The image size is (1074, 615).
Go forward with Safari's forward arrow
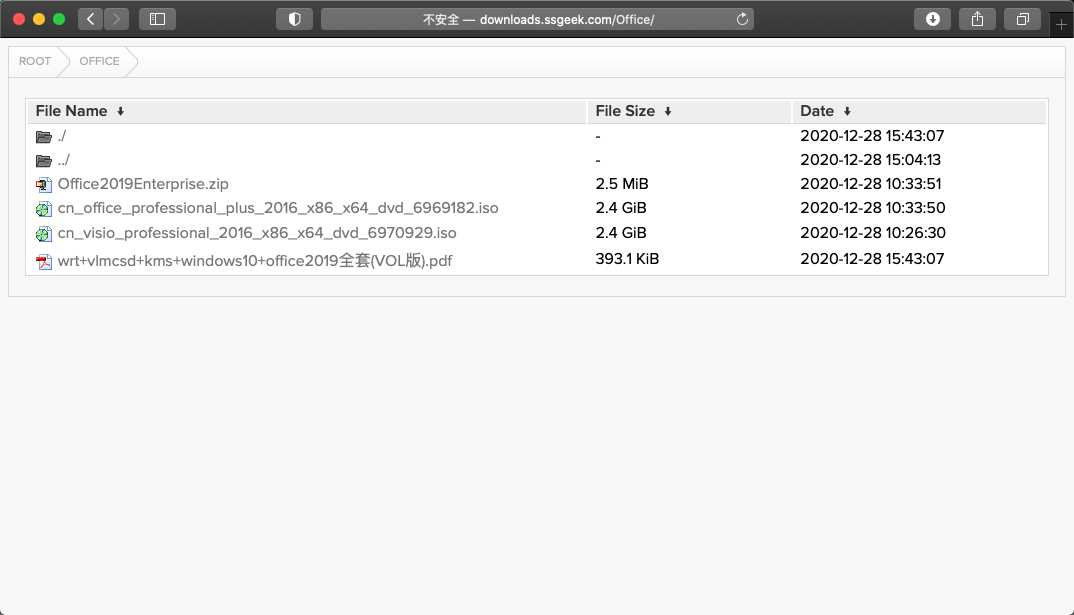[116, 19]
